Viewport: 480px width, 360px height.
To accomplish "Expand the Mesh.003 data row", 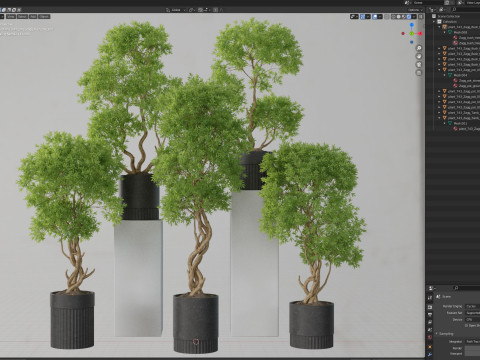I will pos(444,32).
